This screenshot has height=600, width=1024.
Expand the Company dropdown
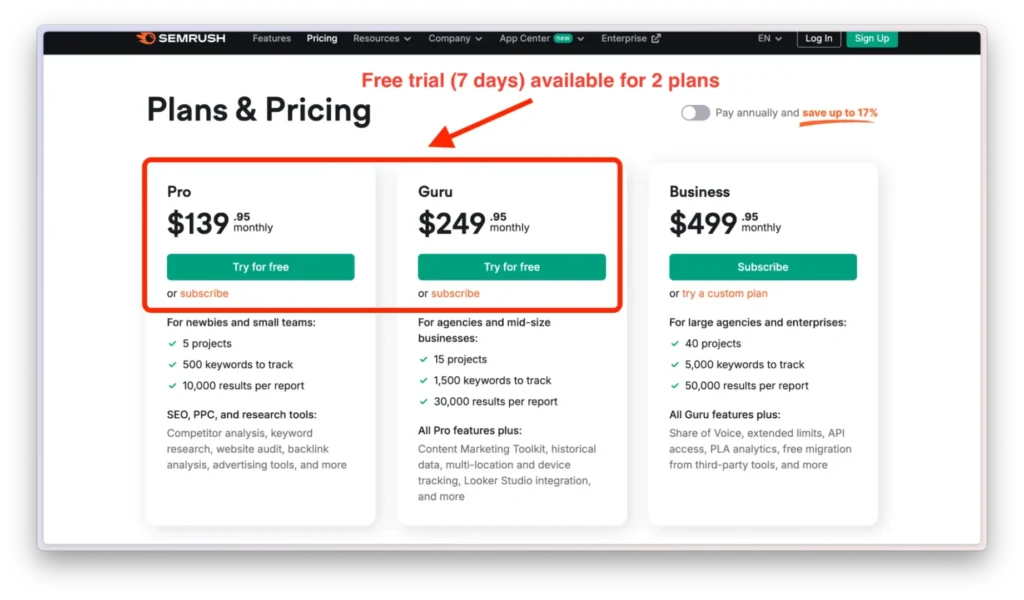click(x=454, y=38)
